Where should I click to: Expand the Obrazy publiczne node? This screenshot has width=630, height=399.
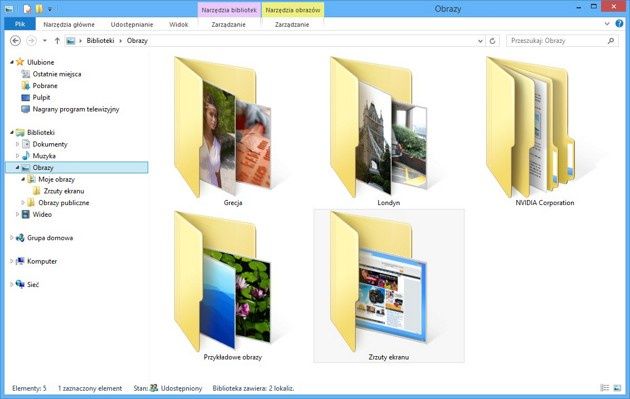pos(23,203)
